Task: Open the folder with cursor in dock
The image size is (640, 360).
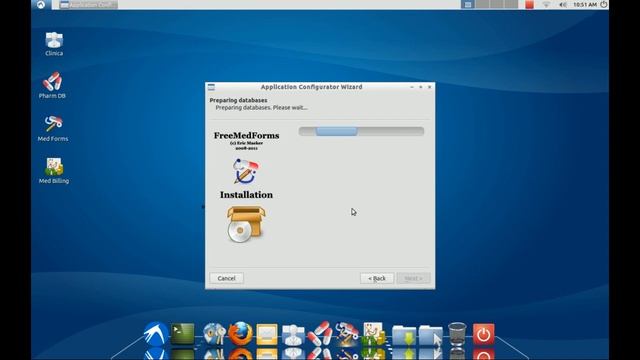Action: (431, 335)
